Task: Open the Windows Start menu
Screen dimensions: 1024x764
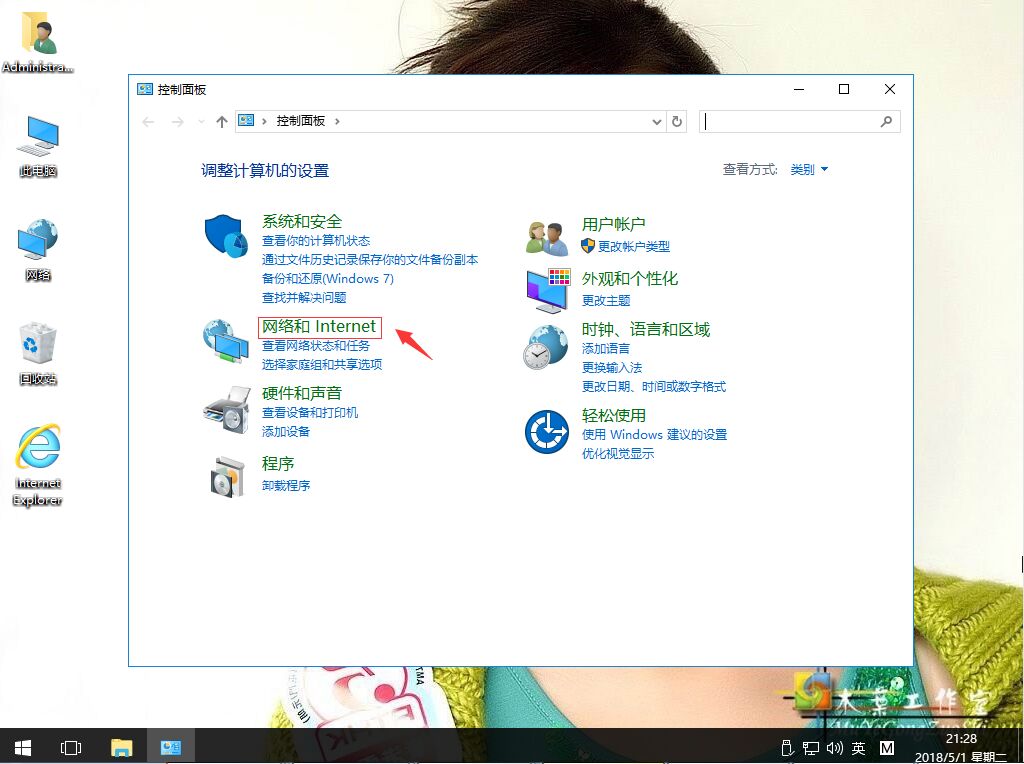Action: 23,748
